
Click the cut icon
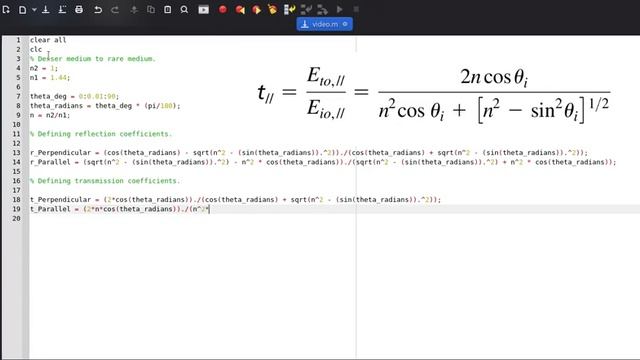[x=134, y=9]
